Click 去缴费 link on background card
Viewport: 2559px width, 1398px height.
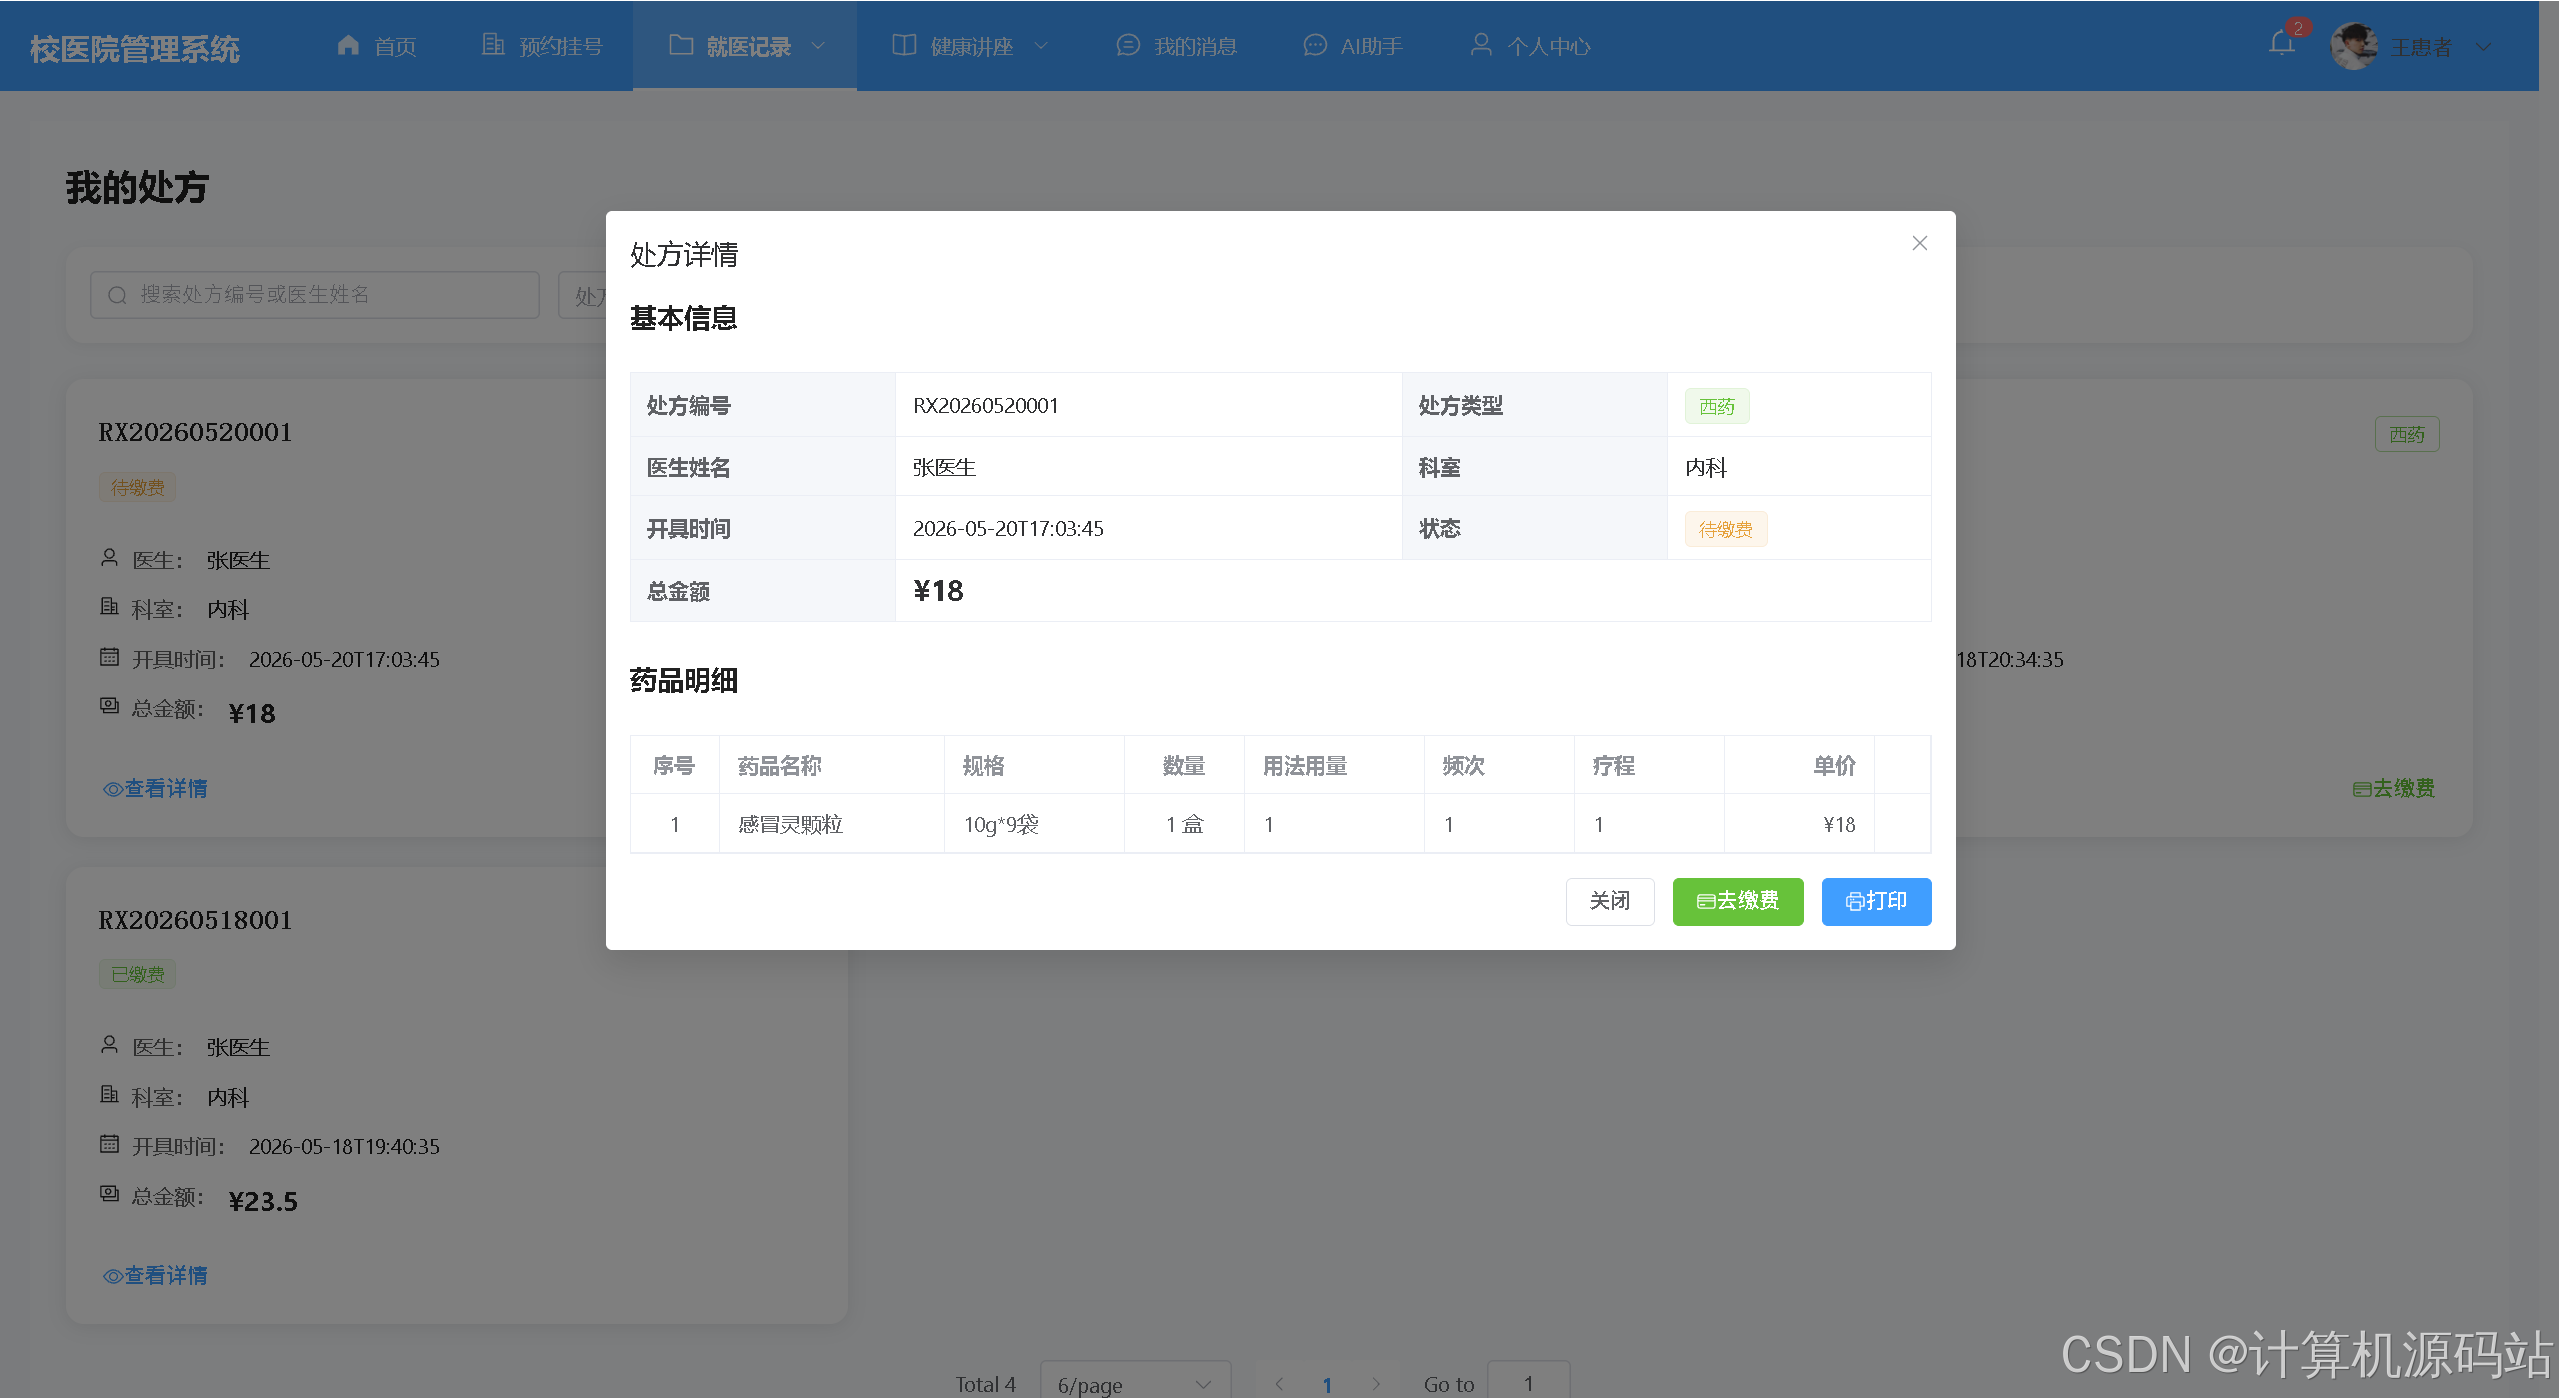coord(2394,789)
